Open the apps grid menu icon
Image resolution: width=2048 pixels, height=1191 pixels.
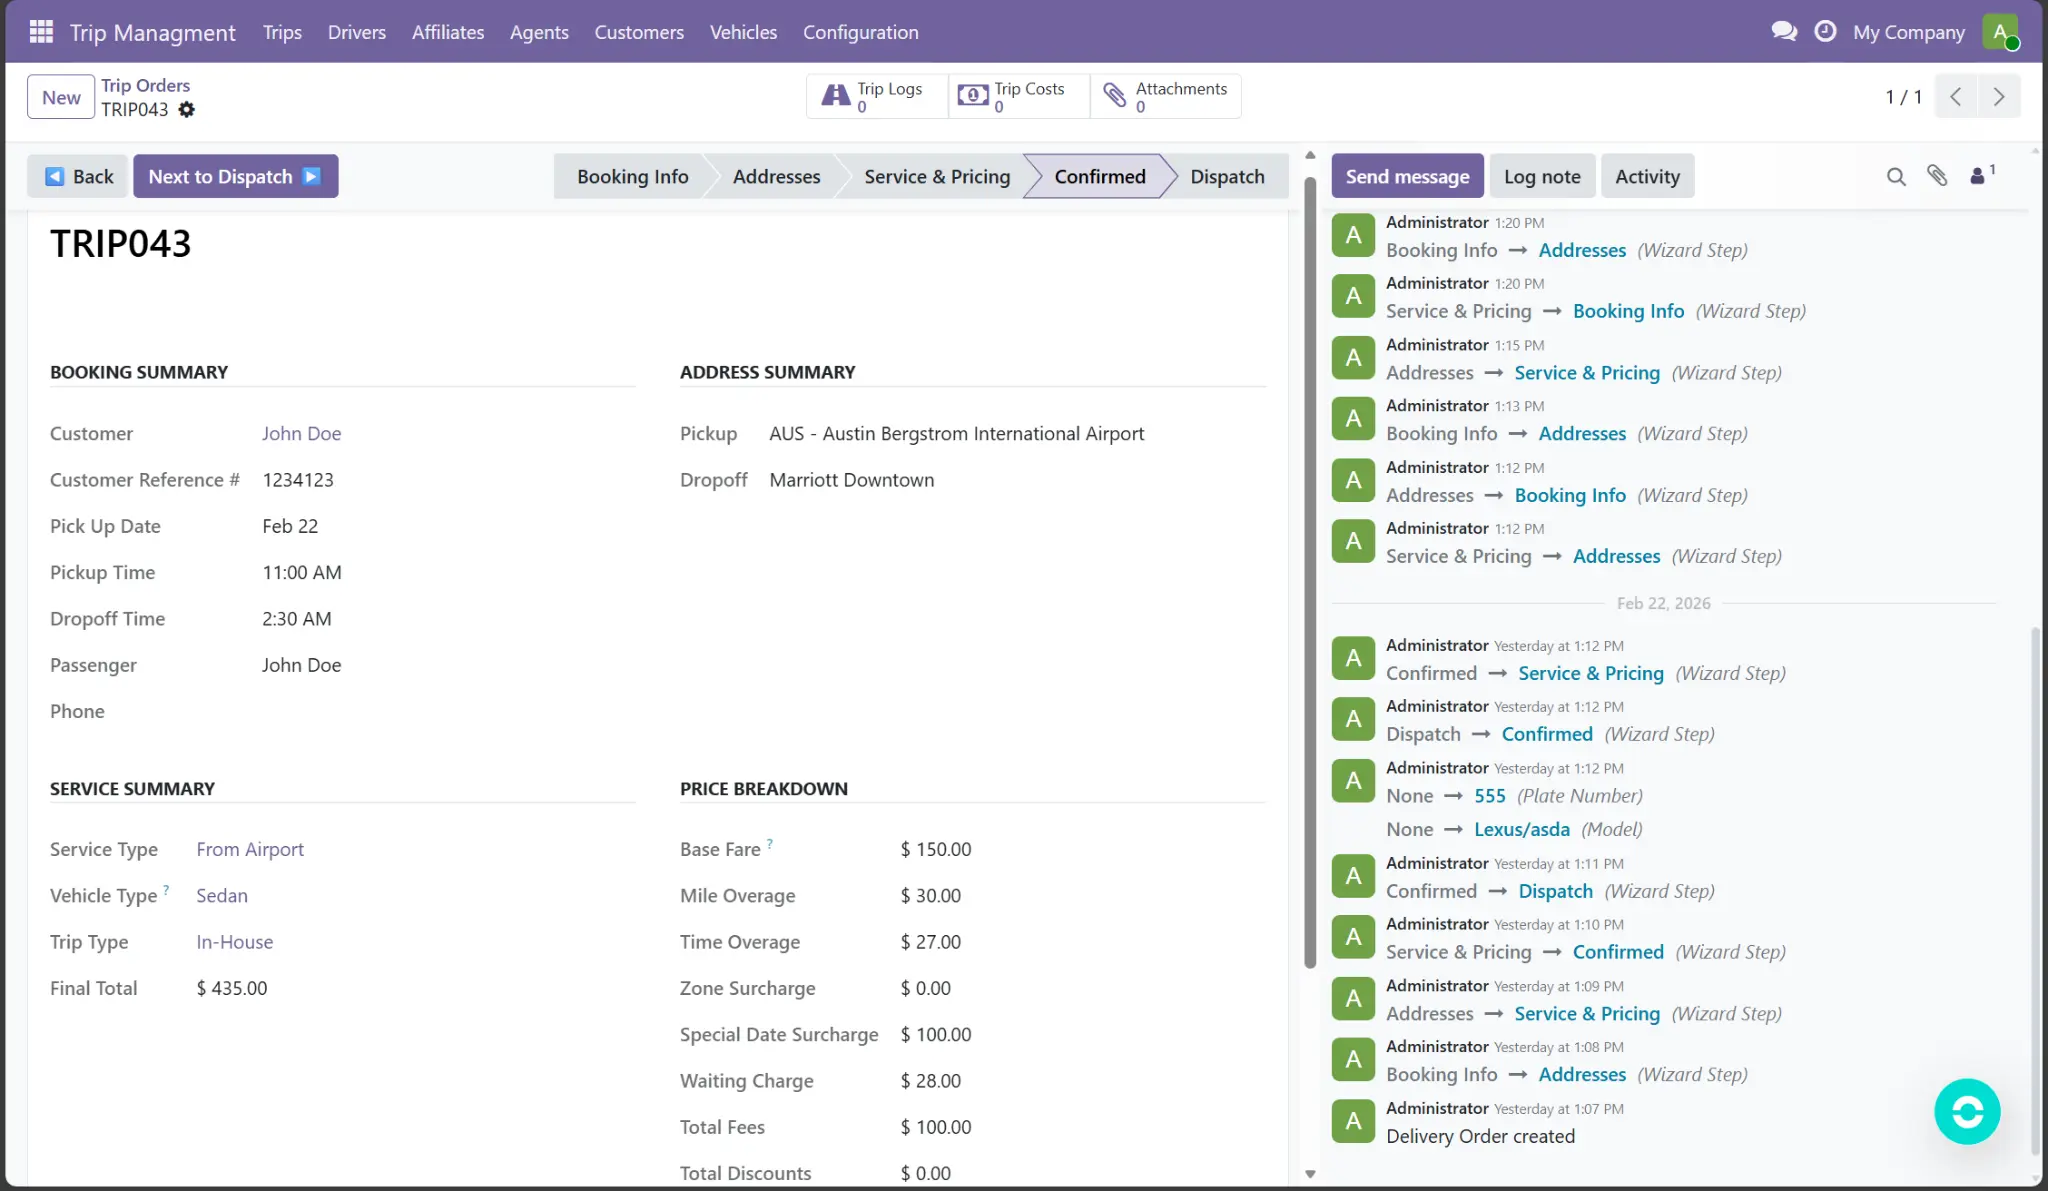[x=41, y=32]
